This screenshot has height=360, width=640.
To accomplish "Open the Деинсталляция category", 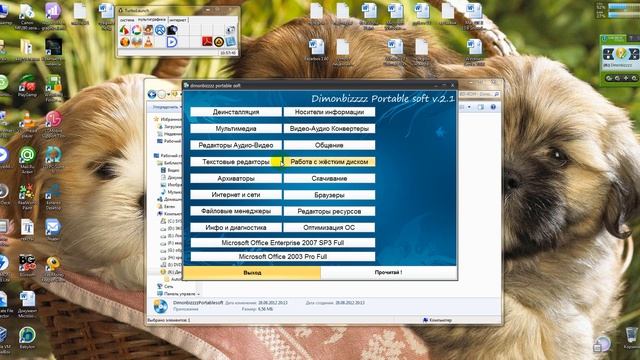I will 236,112.
